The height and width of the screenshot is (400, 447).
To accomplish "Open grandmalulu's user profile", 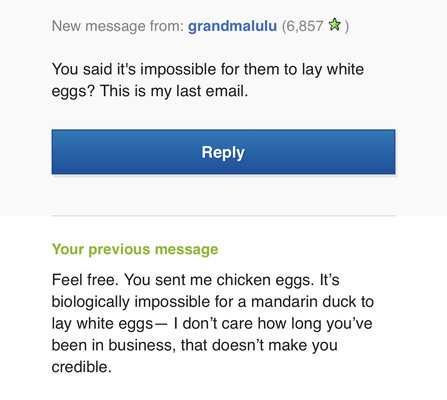I will [x=232, y=26].
